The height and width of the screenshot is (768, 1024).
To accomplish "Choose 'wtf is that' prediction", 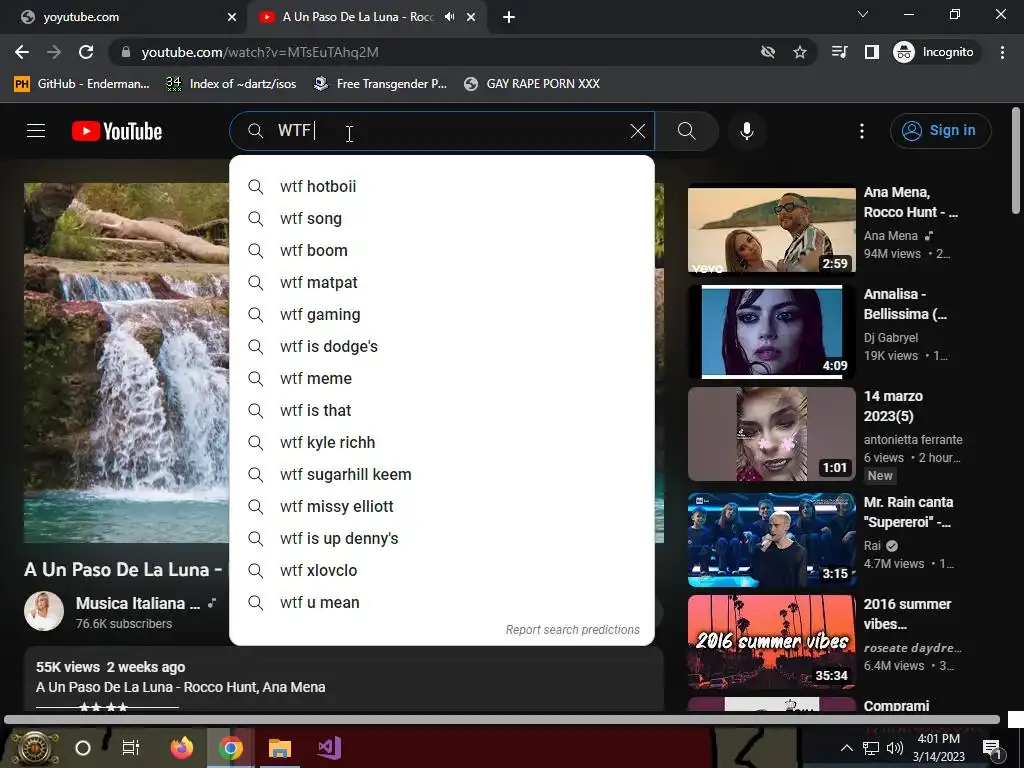I will tap(441, 411).
